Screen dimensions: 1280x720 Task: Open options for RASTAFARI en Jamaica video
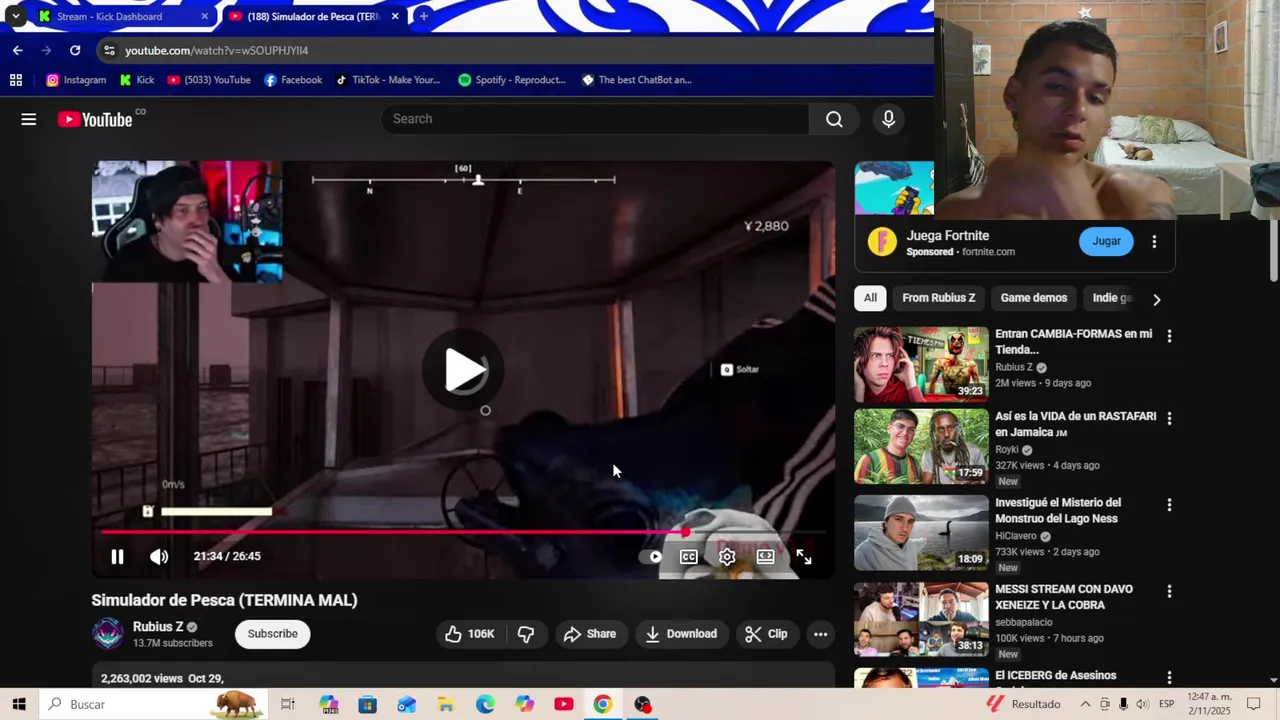1169,418
